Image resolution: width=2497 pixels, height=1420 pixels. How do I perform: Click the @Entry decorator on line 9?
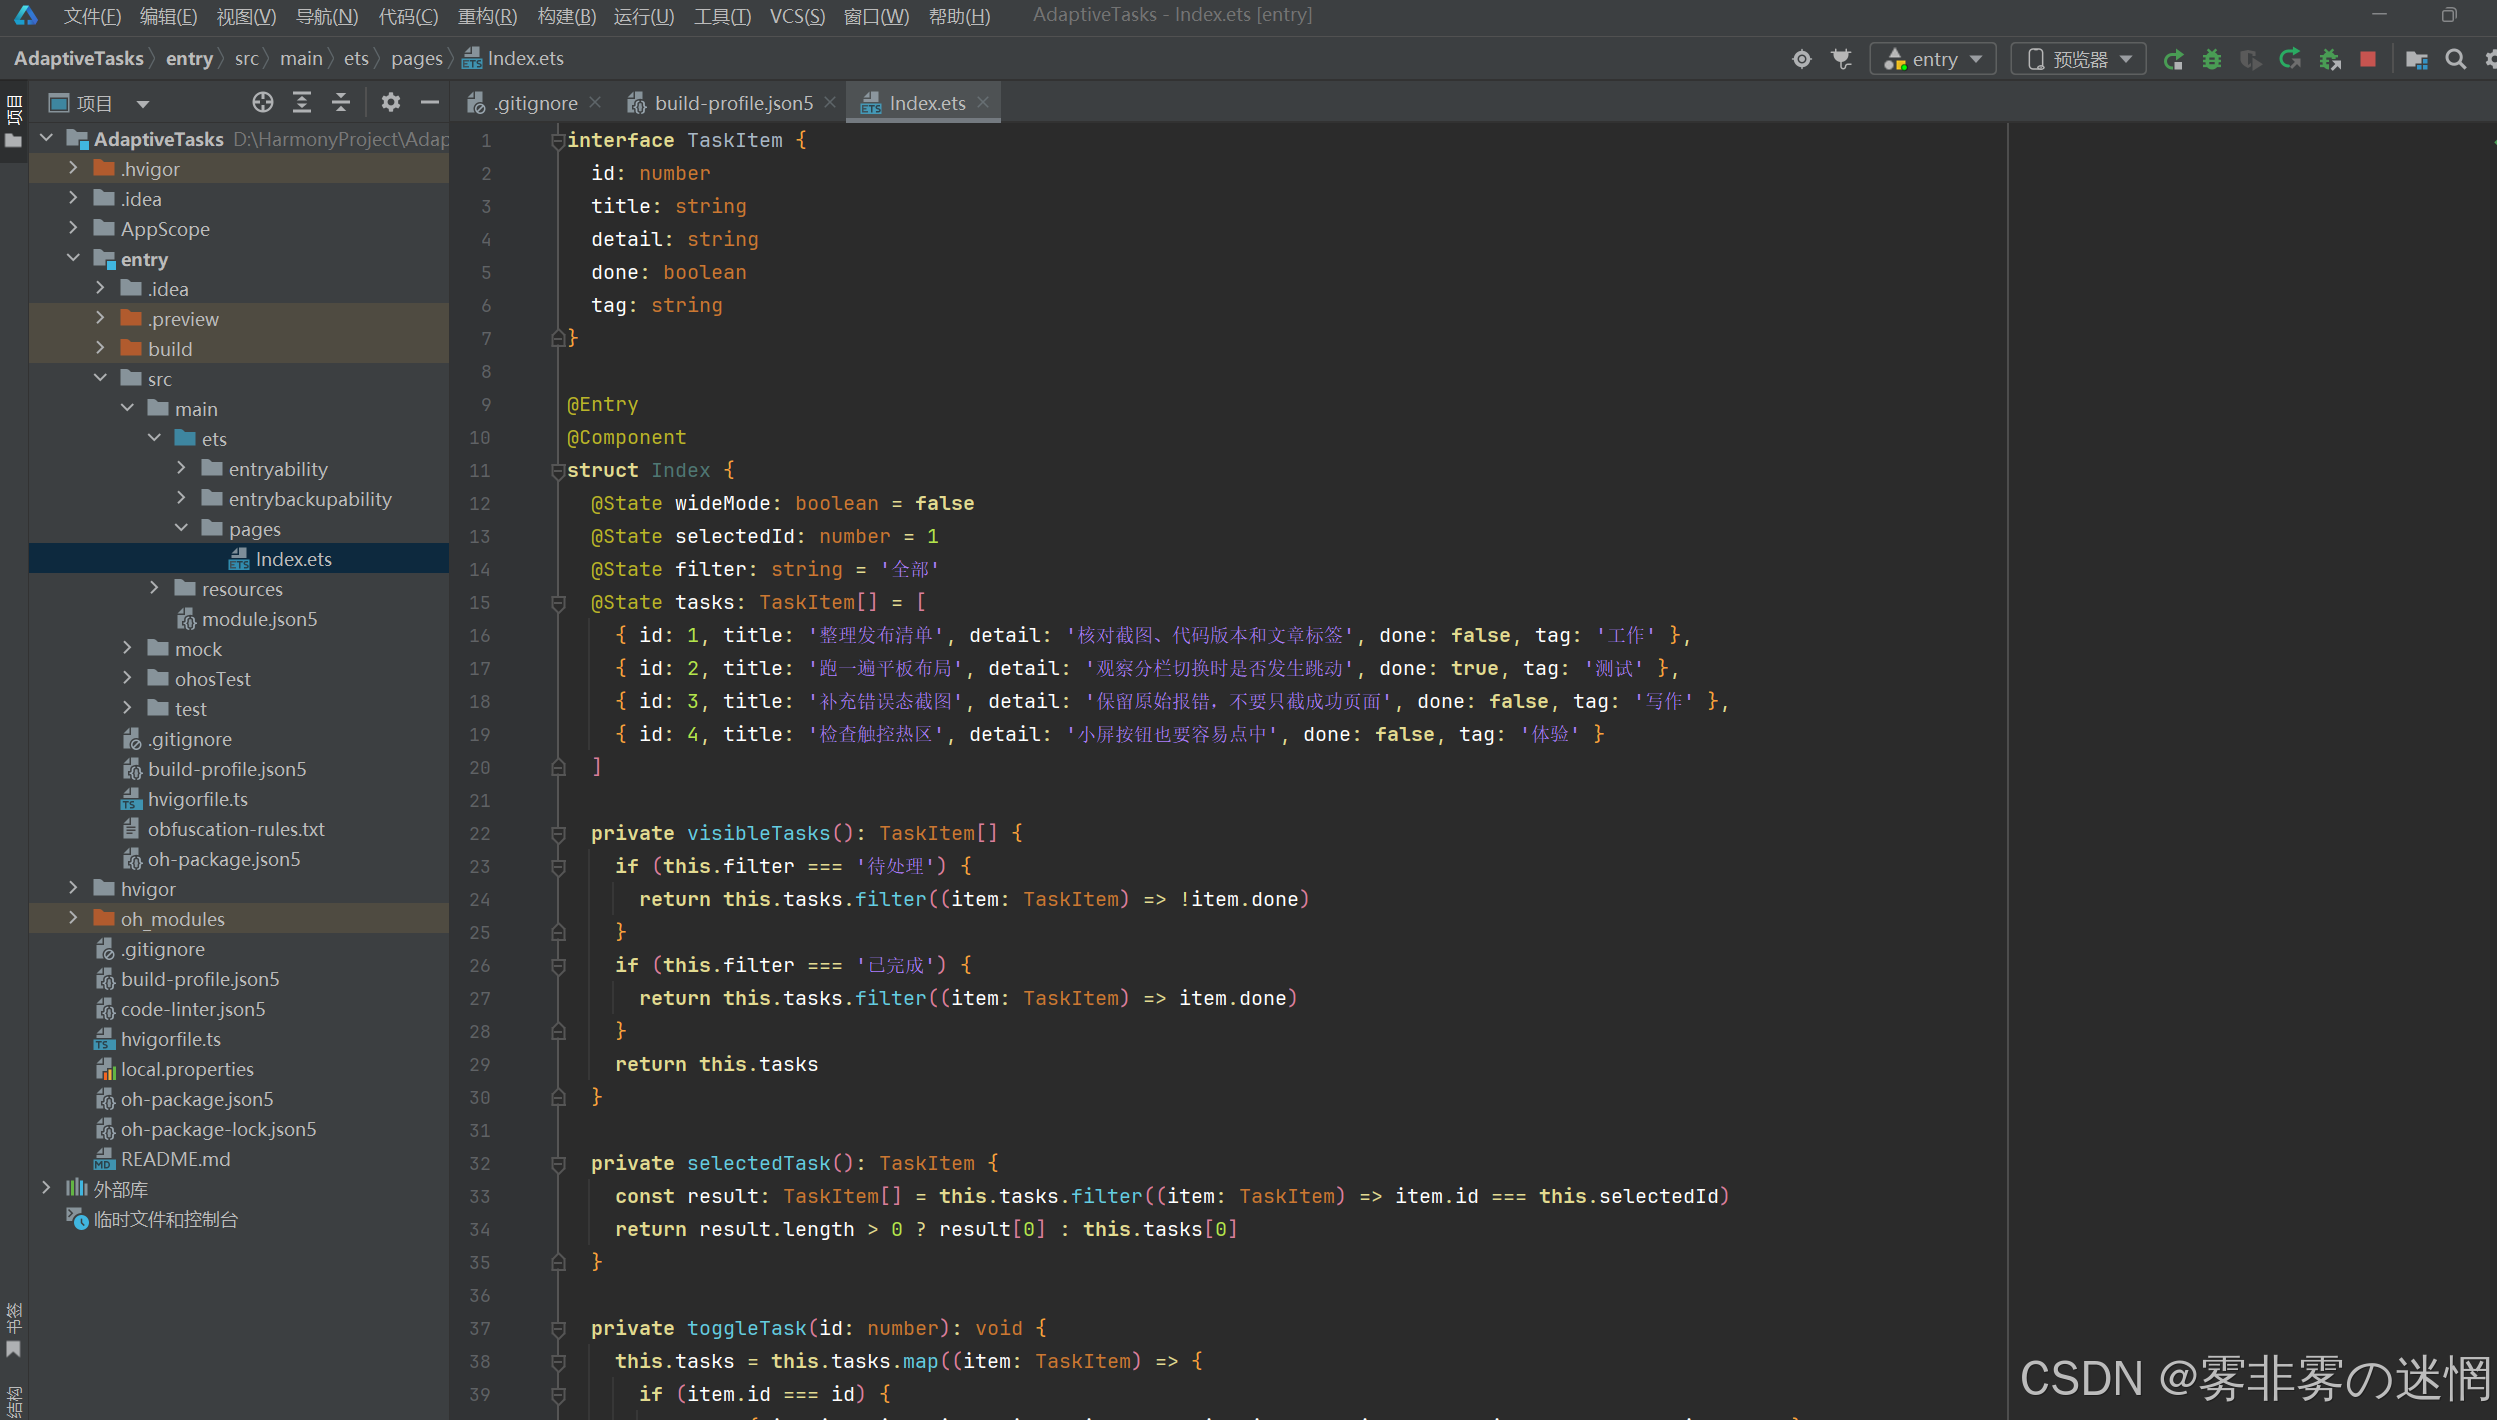coord(602,405)
